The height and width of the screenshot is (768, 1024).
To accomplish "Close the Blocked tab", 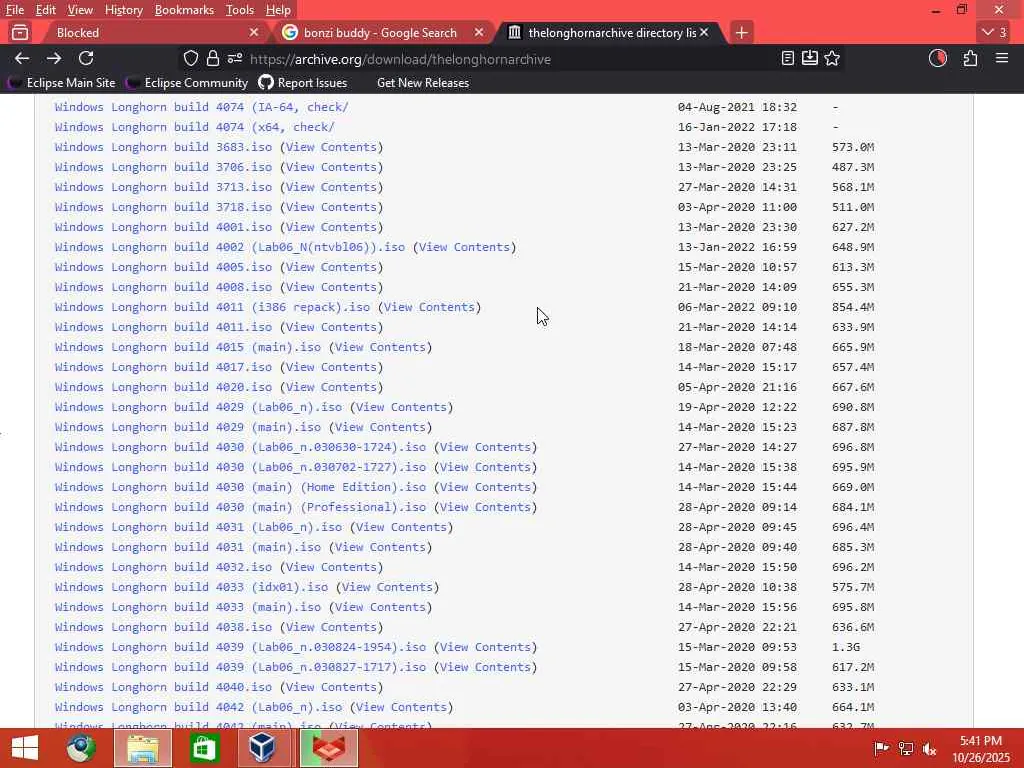I will pyautogui.click(x=254, y=32).
